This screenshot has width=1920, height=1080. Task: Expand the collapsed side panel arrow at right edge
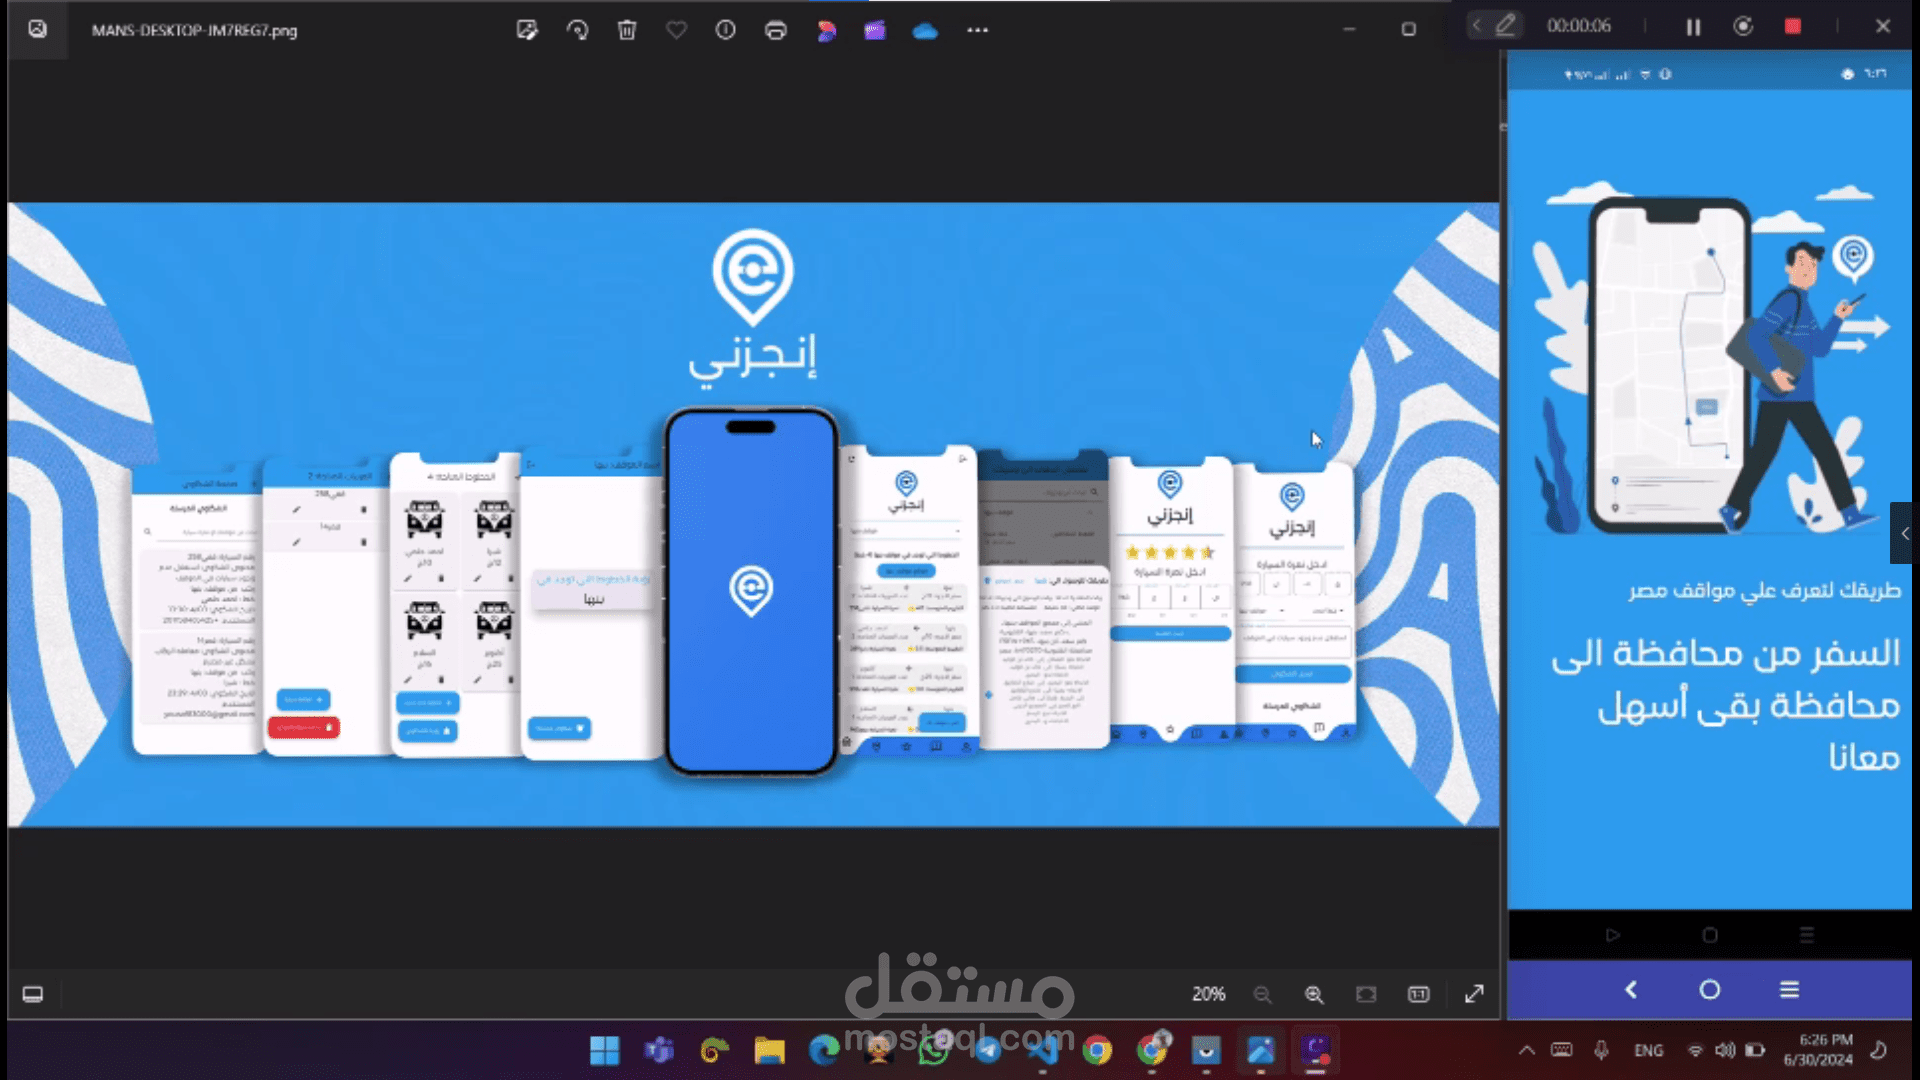click(x=1905, y=533)
